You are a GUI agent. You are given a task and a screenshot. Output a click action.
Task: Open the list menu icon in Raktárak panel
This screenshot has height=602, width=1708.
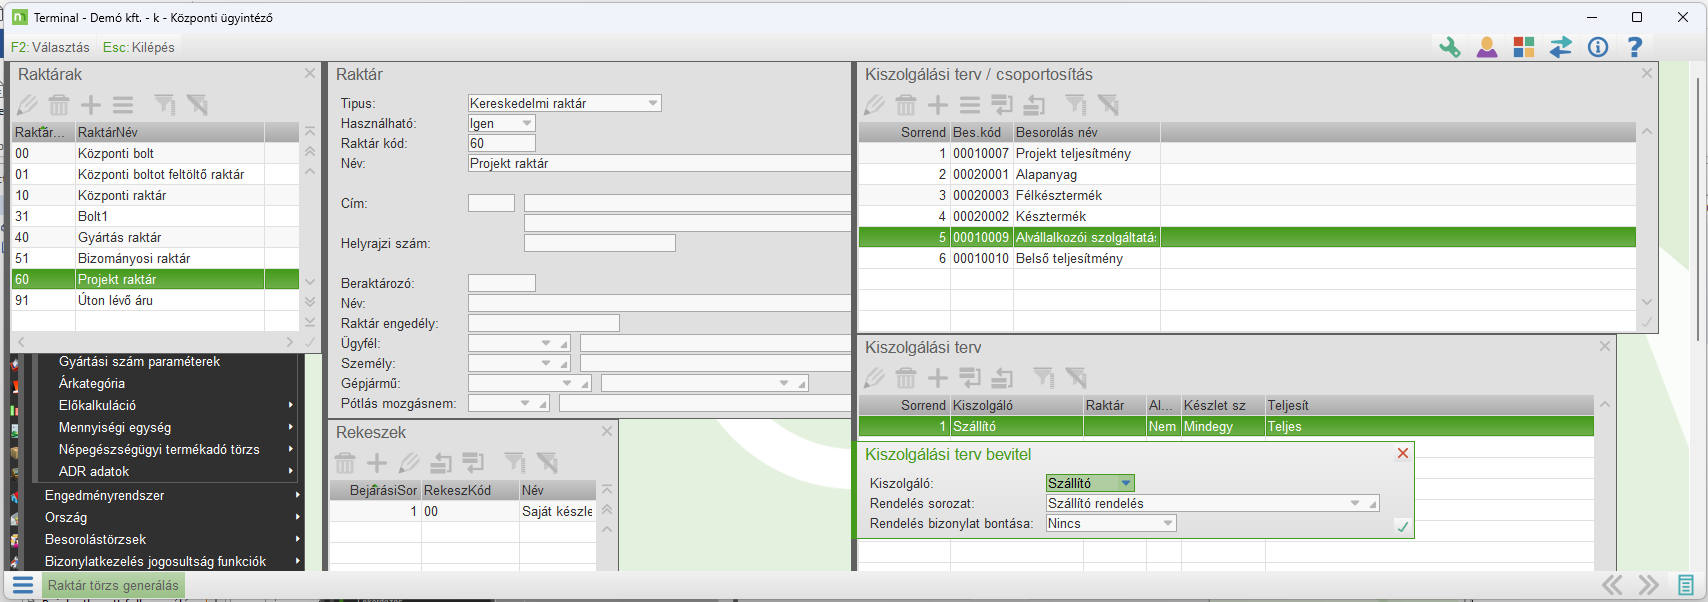tap(123, 105)
